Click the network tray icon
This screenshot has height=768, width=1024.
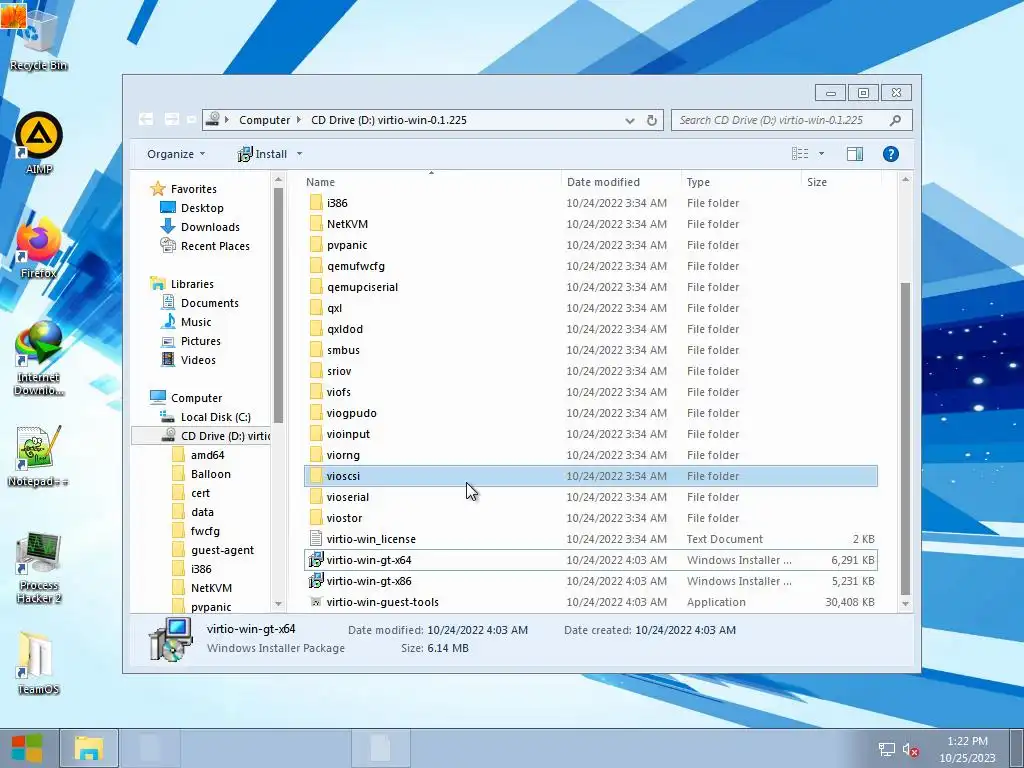point(886,750)
